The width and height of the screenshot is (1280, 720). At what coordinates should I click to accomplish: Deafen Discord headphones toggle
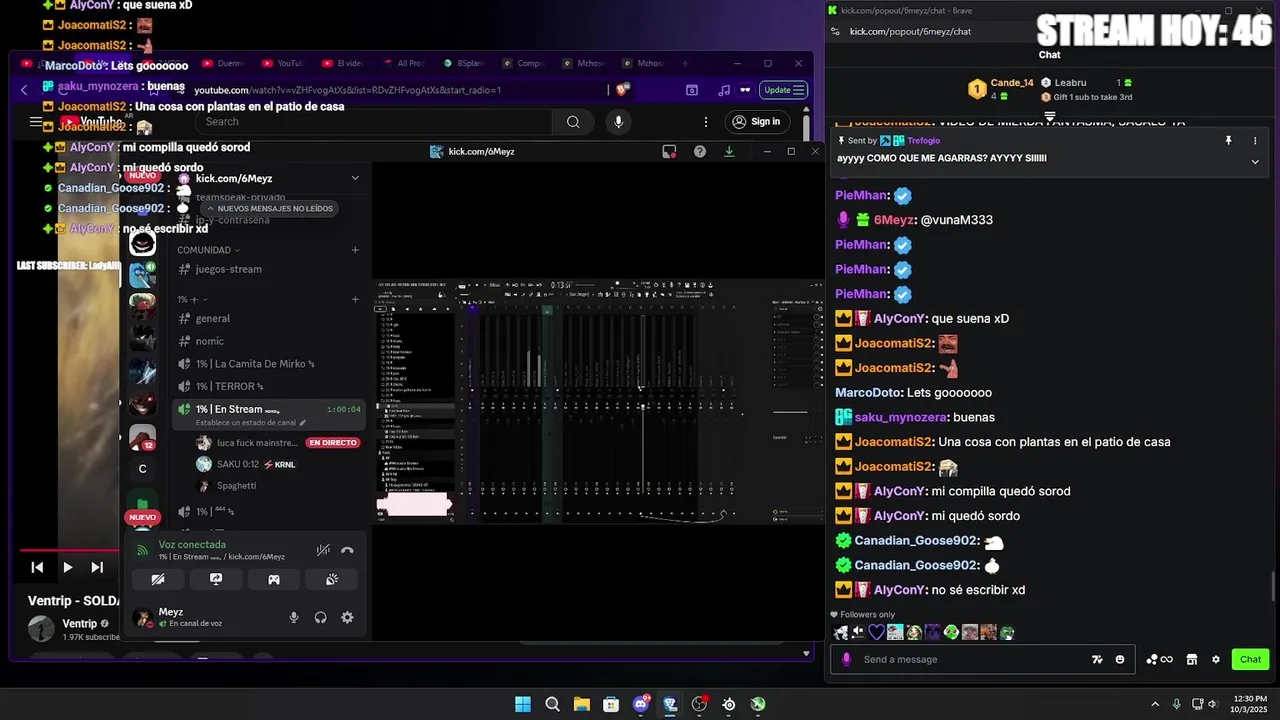pyautogui.click(x=321, y=618)
